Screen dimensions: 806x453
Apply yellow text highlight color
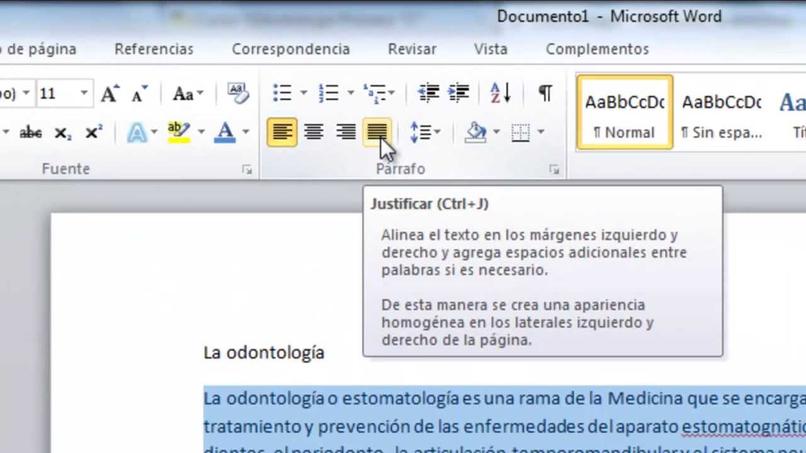(x=178, y=133)
